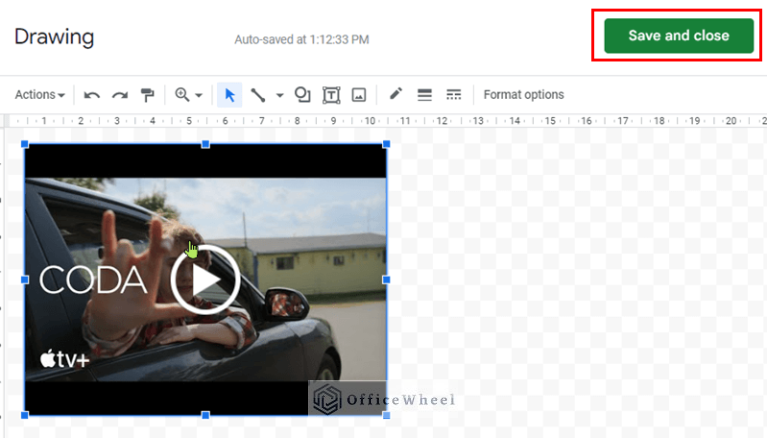
Task: Click the Drawing dialog title
Action: 54,37
